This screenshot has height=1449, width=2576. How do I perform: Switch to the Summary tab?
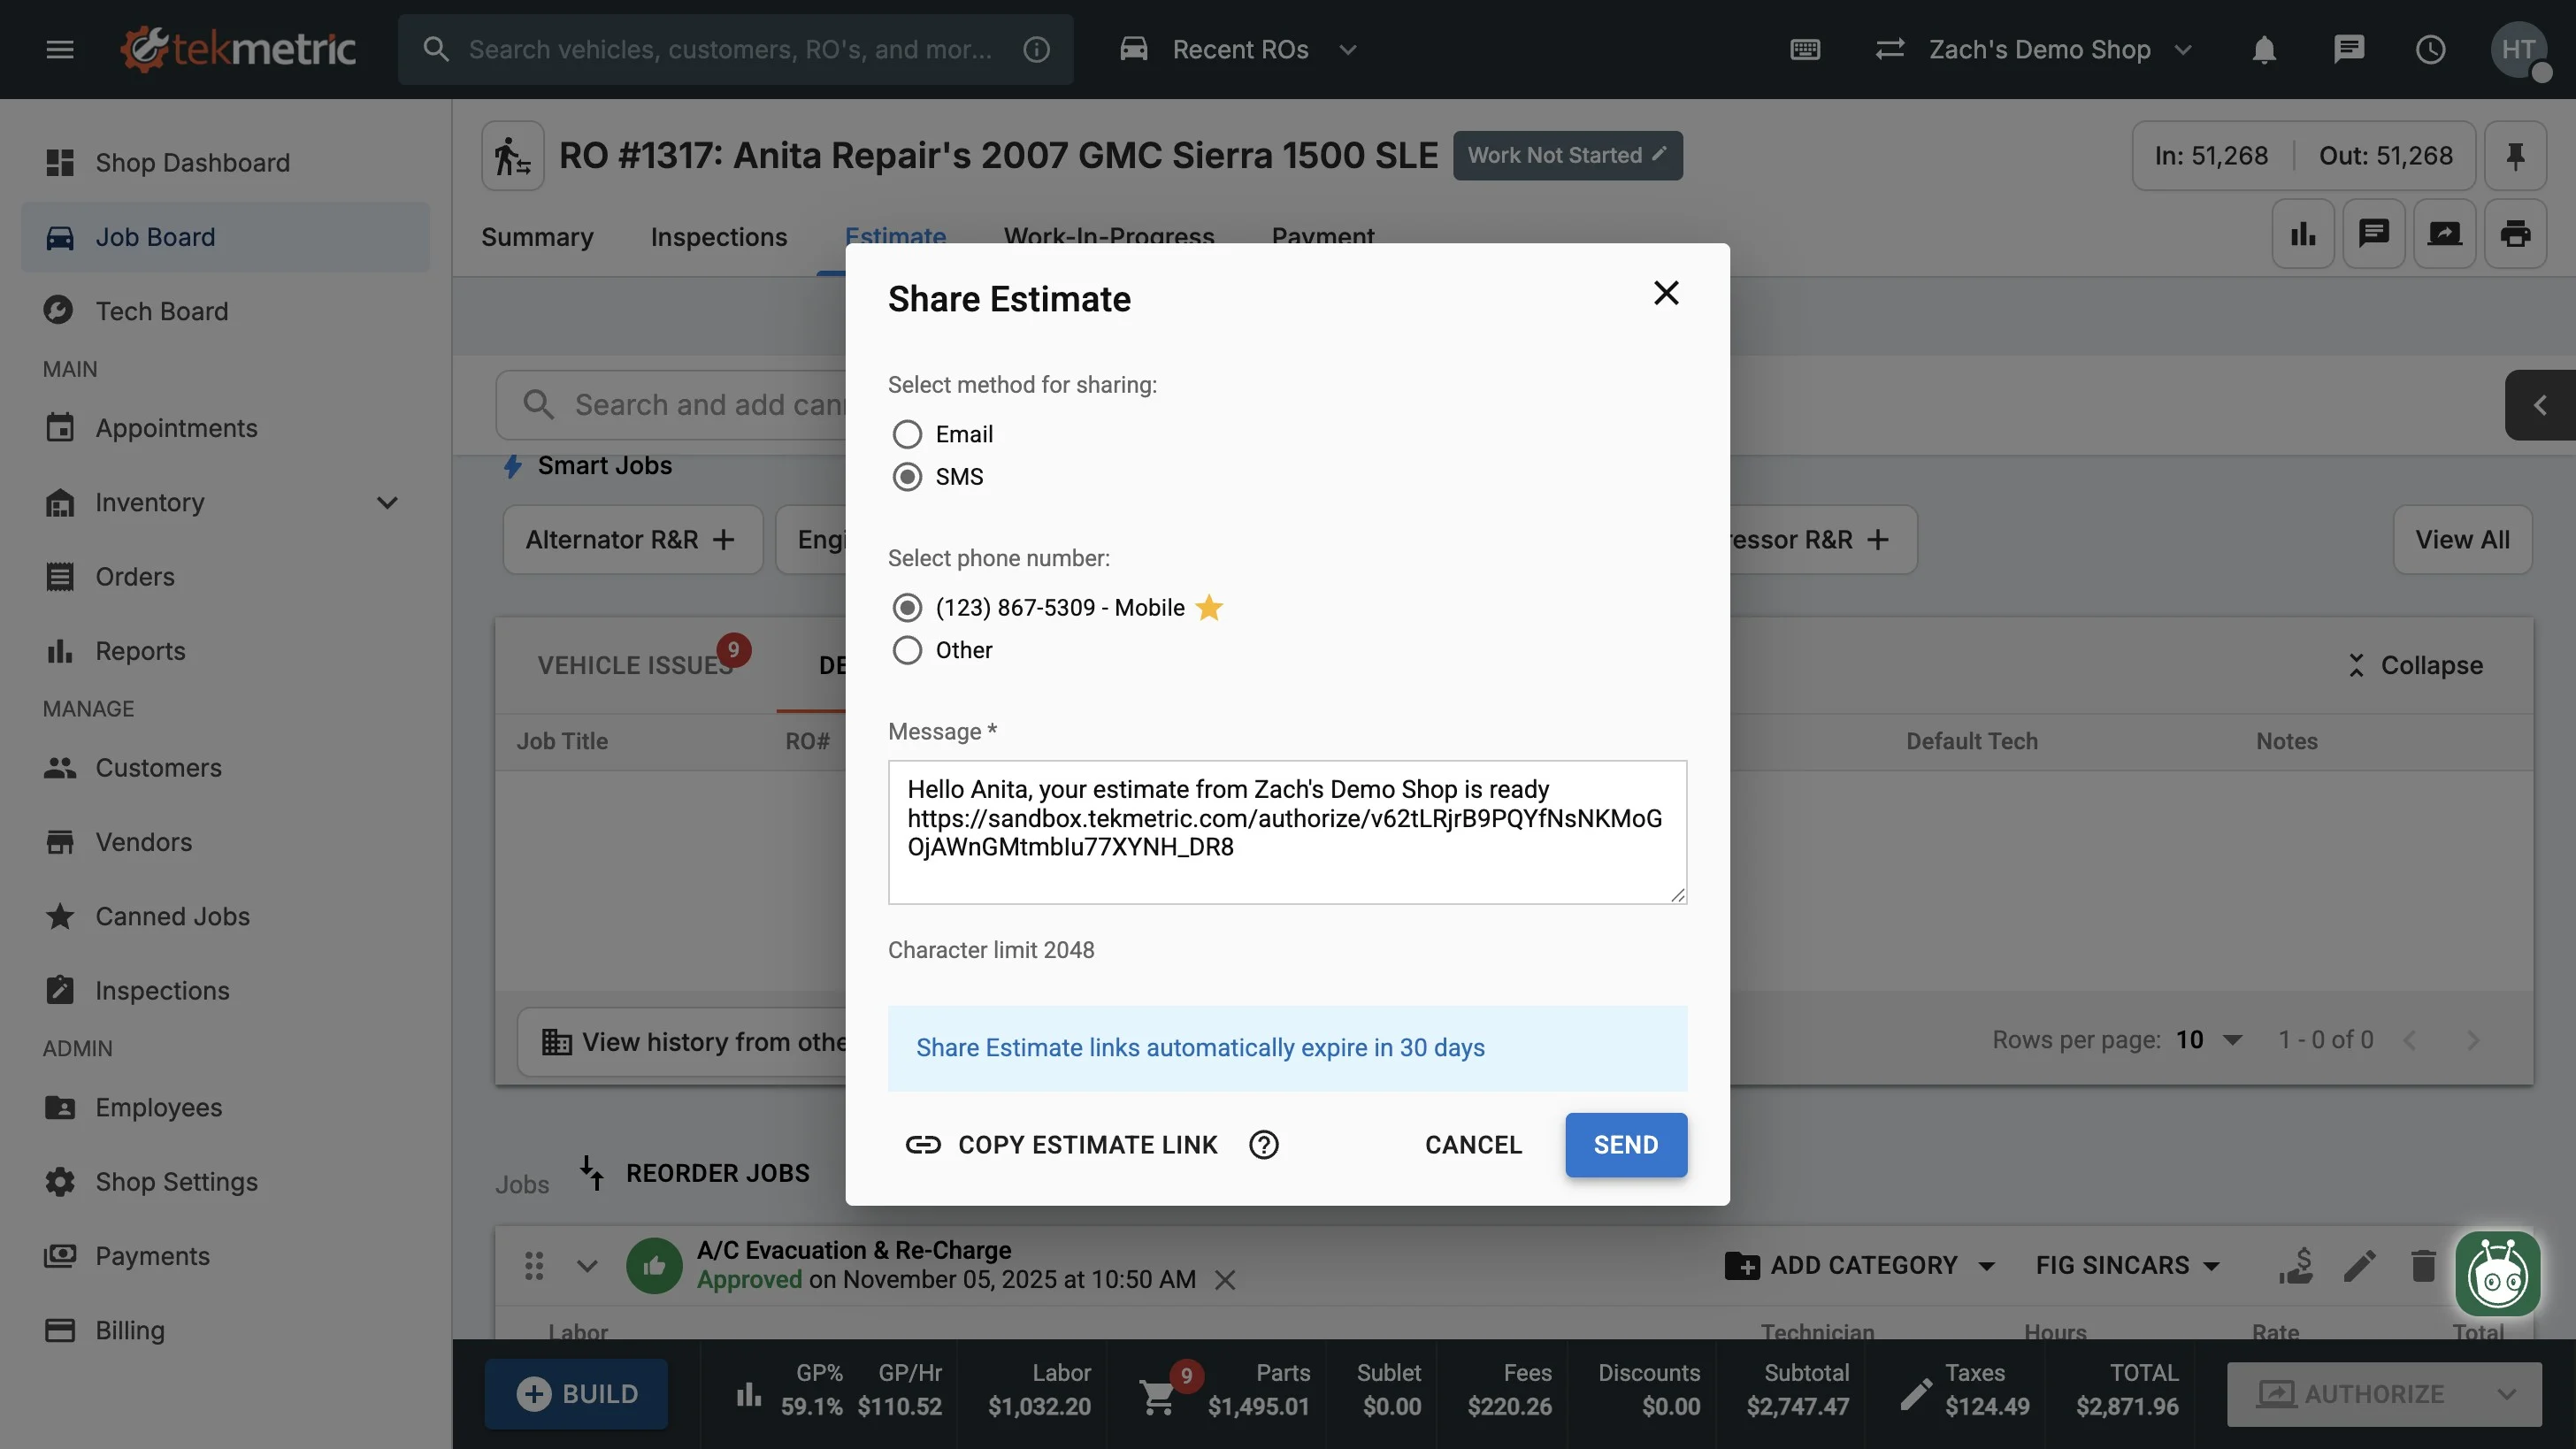537,237
